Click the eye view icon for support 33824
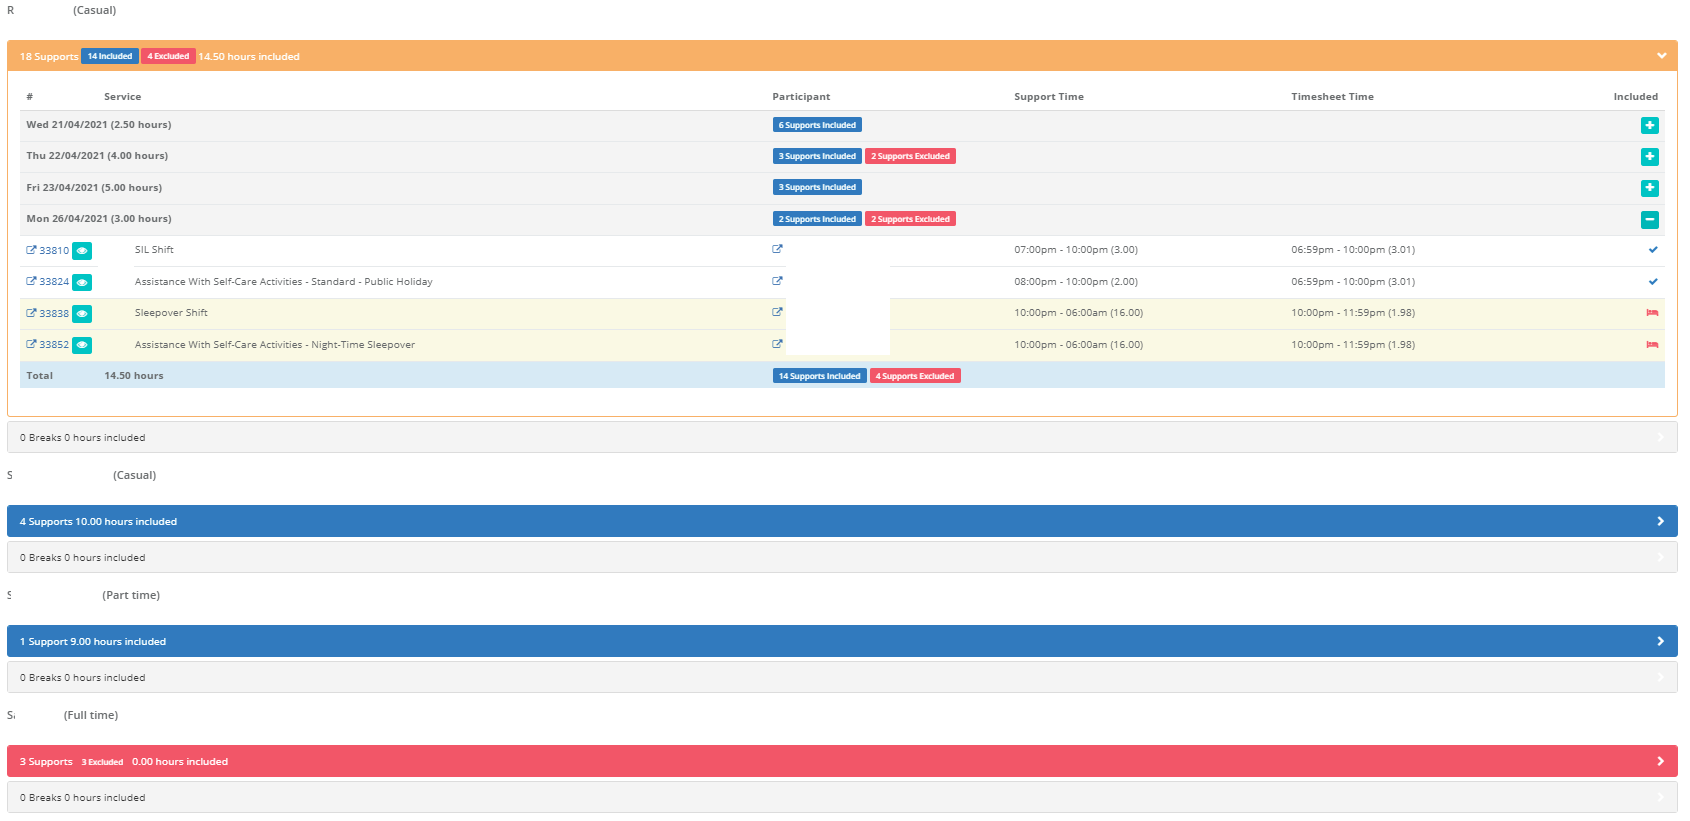Screen dimensions: 1690x821 82,282
